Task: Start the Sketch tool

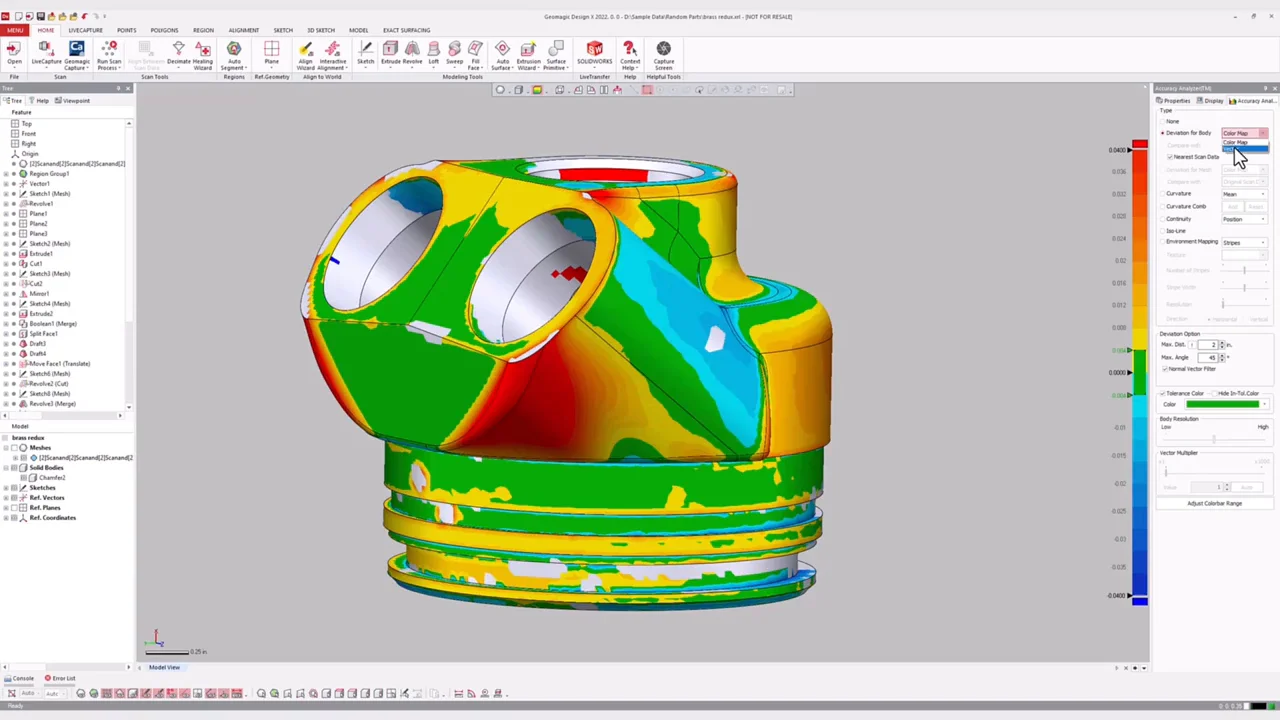Action: point(366,54)
